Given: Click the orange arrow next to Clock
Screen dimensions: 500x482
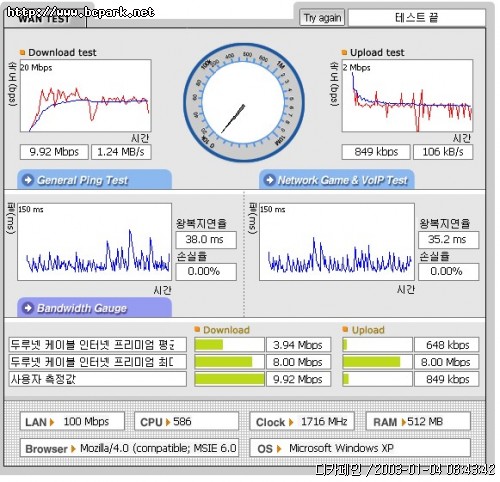Looking at the screenshot, I should click(291, 422).
